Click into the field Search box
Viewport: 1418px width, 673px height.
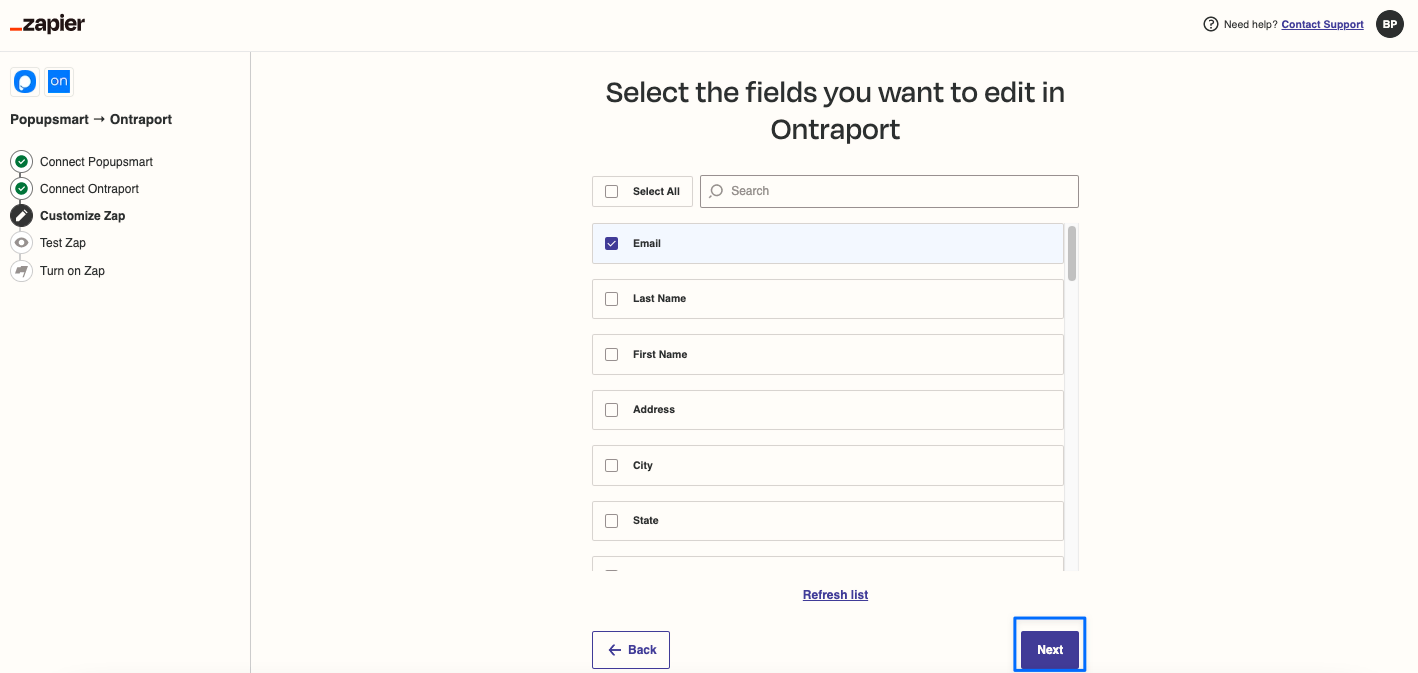889,191
